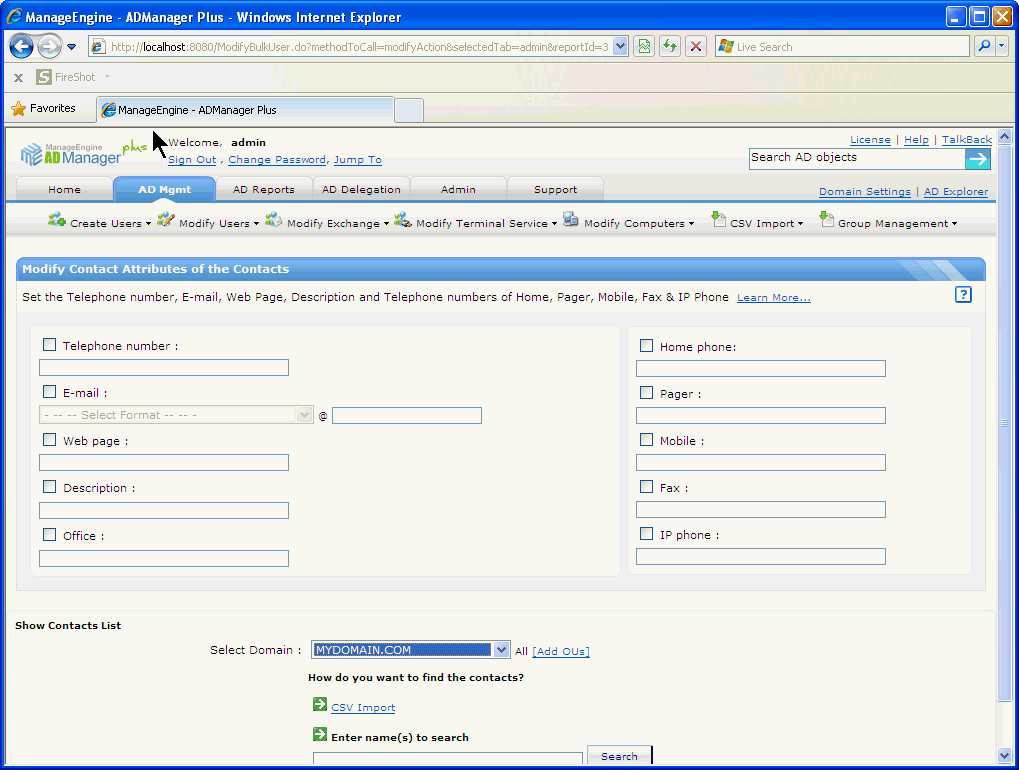This screenshot has width=1019, height=770.
Task: Select the AD Mgmt tab
Action: [164, 189]
